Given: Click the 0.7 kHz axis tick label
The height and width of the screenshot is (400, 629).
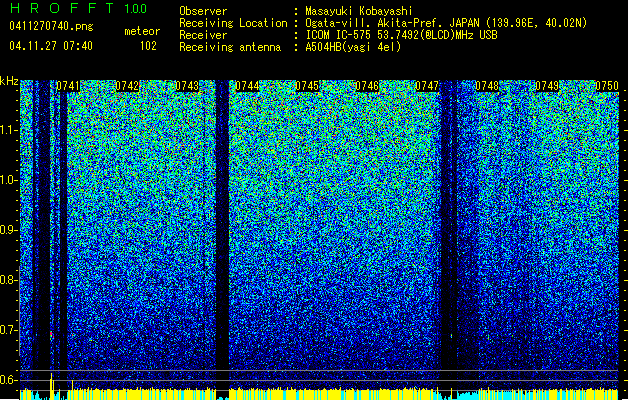Looking at the screenshot, I should [8, 330].
